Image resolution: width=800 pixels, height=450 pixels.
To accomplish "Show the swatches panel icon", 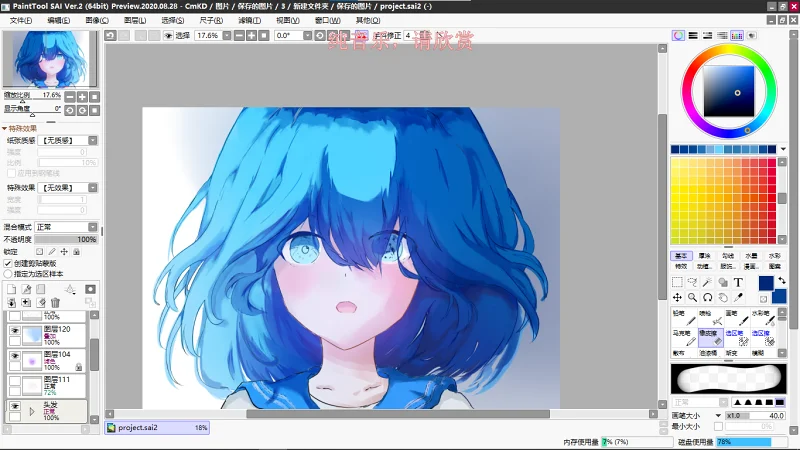I will pyautogui.click(x=737, y=35).
